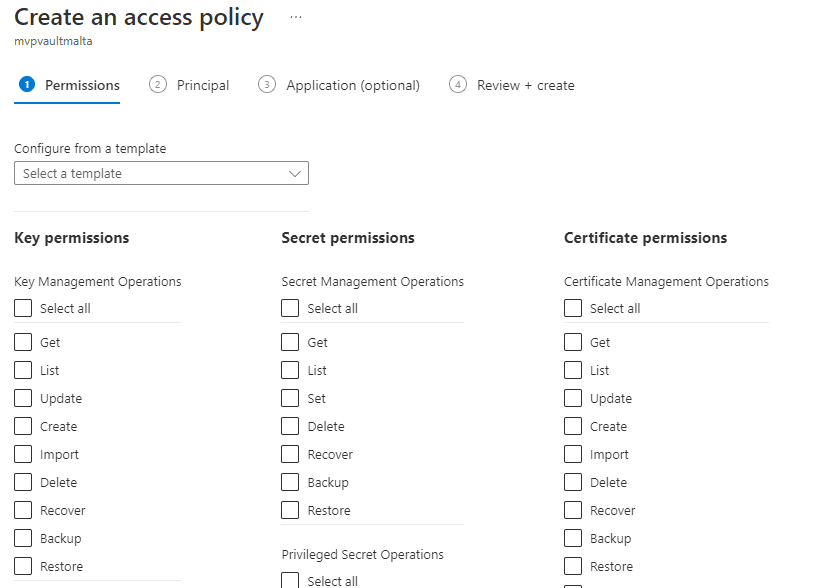Viewport: 823px width, 588px height.
Task: Click the step 3 Application circle icon
Action: click(267, 85)
